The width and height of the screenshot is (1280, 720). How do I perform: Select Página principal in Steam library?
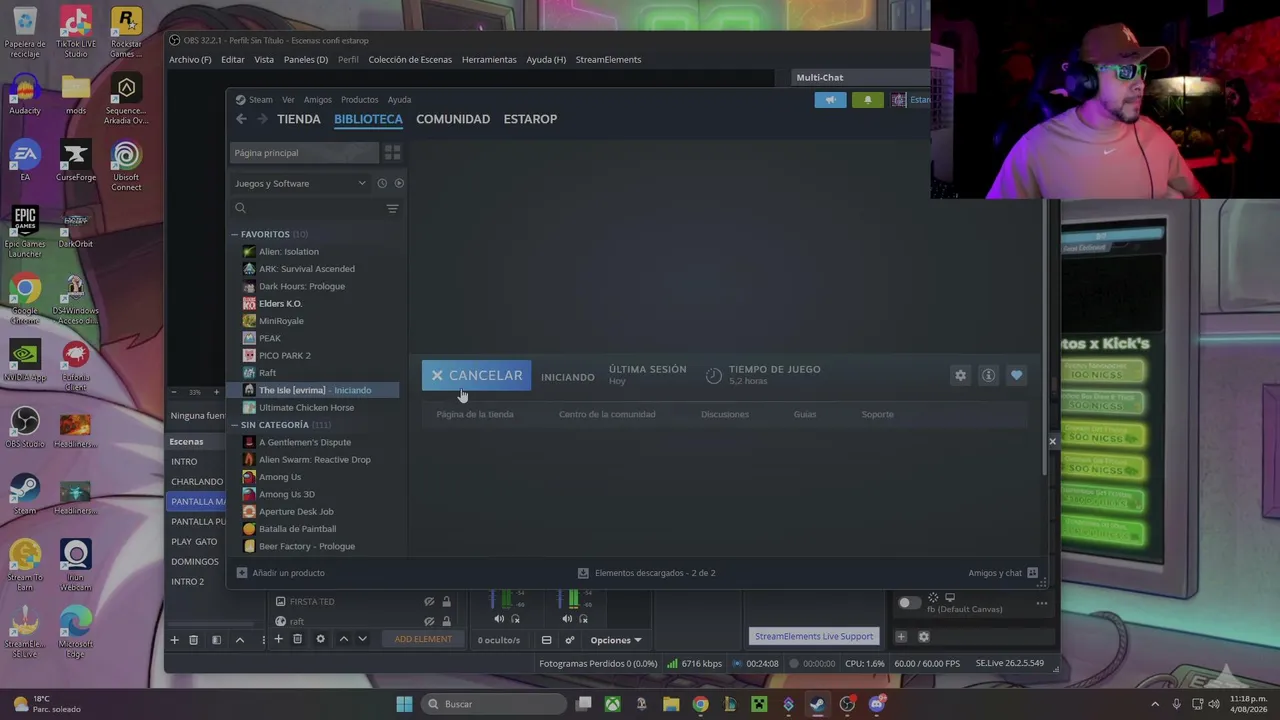304,153
